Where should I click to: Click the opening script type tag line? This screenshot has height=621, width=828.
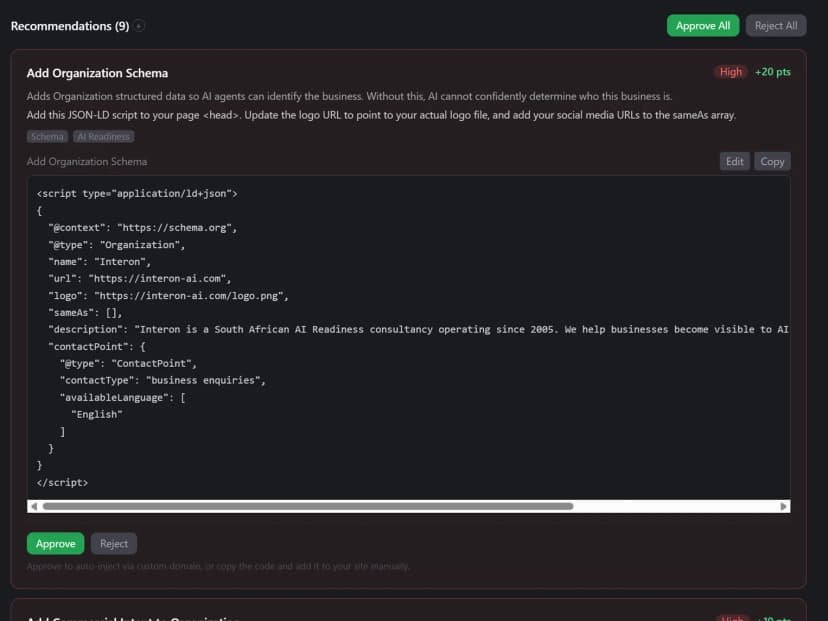137,193
